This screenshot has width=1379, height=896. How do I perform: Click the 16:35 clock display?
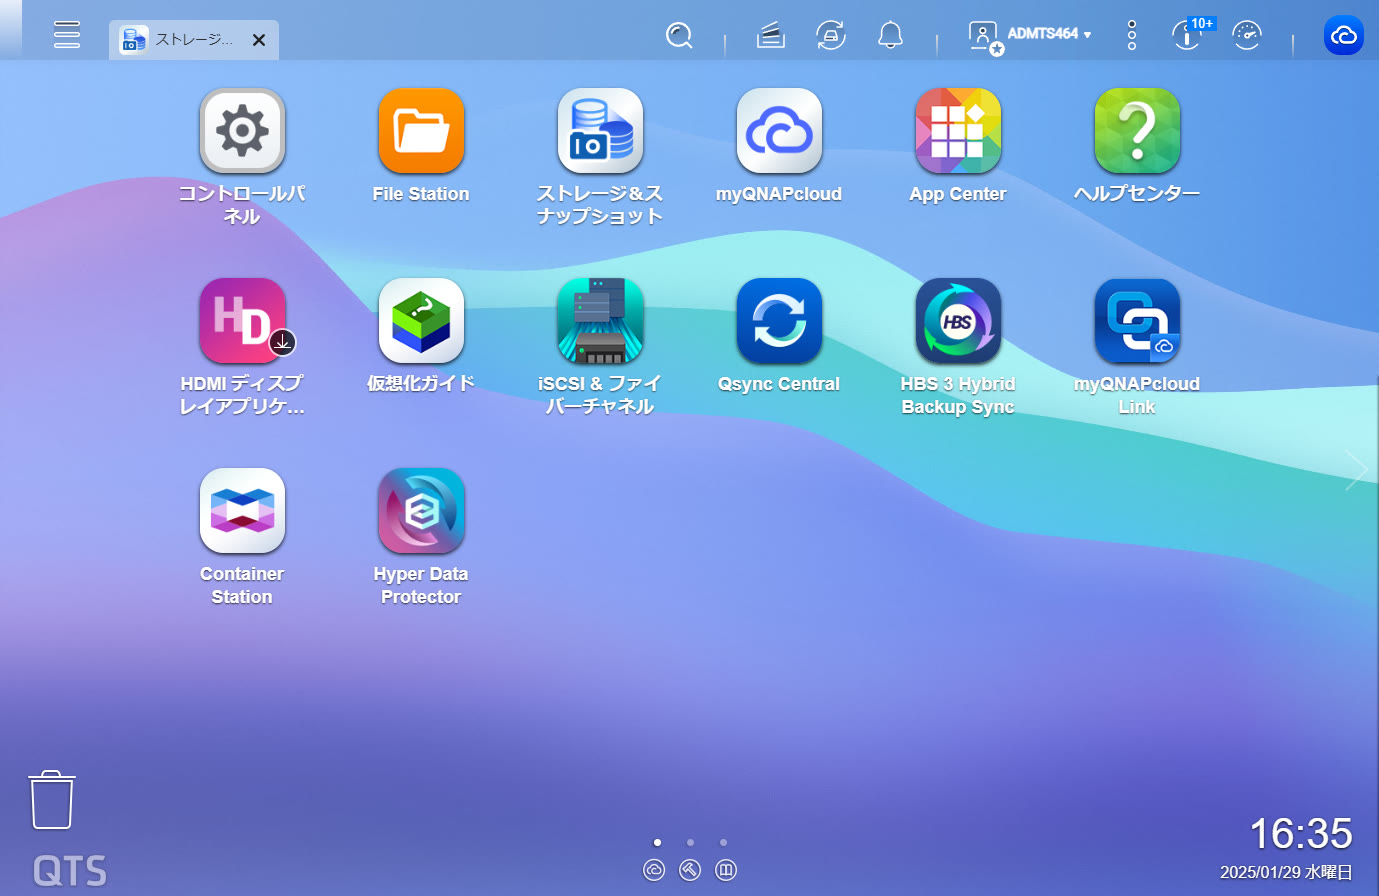1301,833
